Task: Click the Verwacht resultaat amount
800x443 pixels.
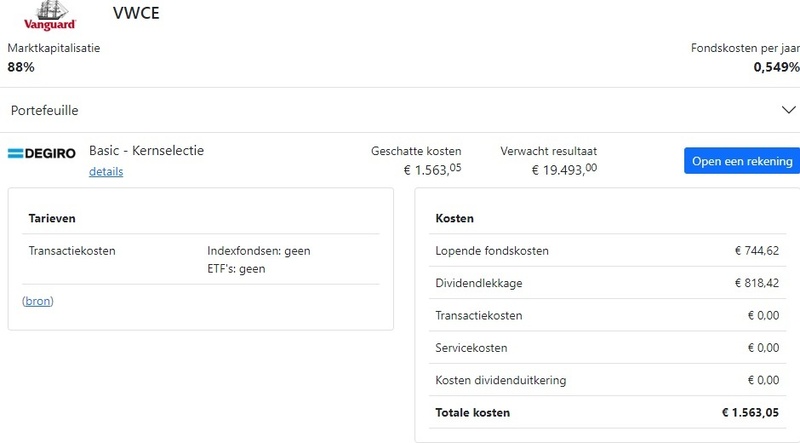Action: 563,170
